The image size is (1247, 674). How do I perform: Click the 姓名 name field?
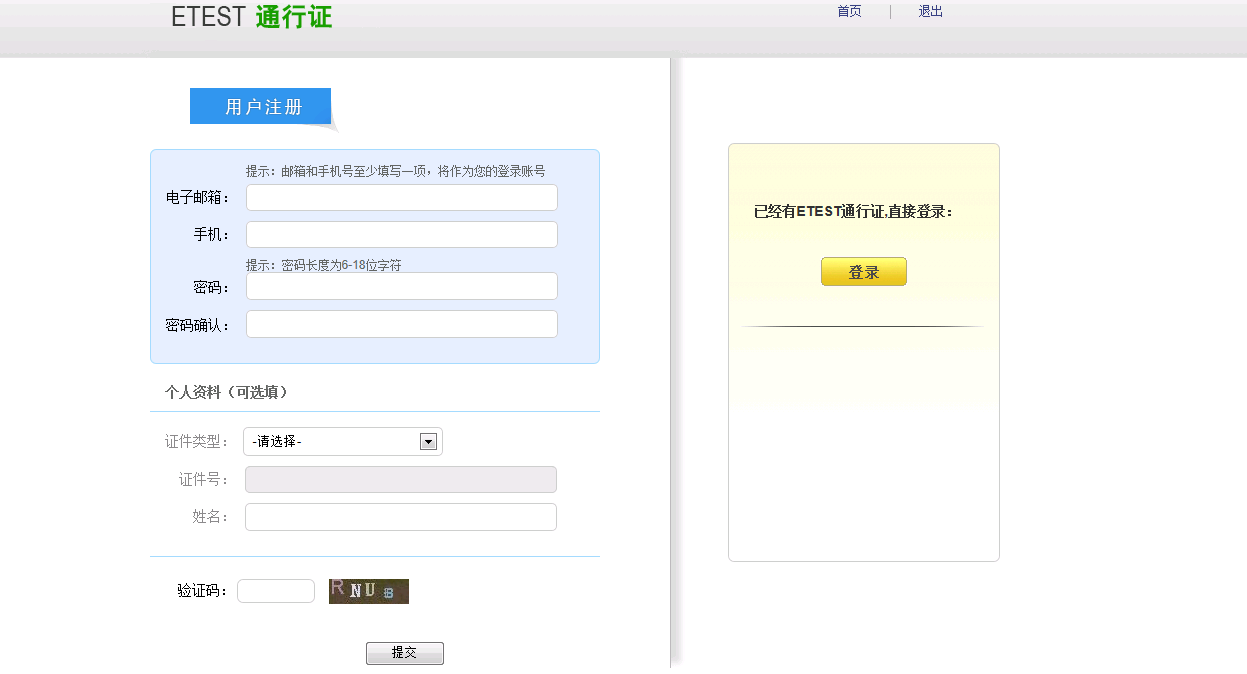click(x=400, y=517)
